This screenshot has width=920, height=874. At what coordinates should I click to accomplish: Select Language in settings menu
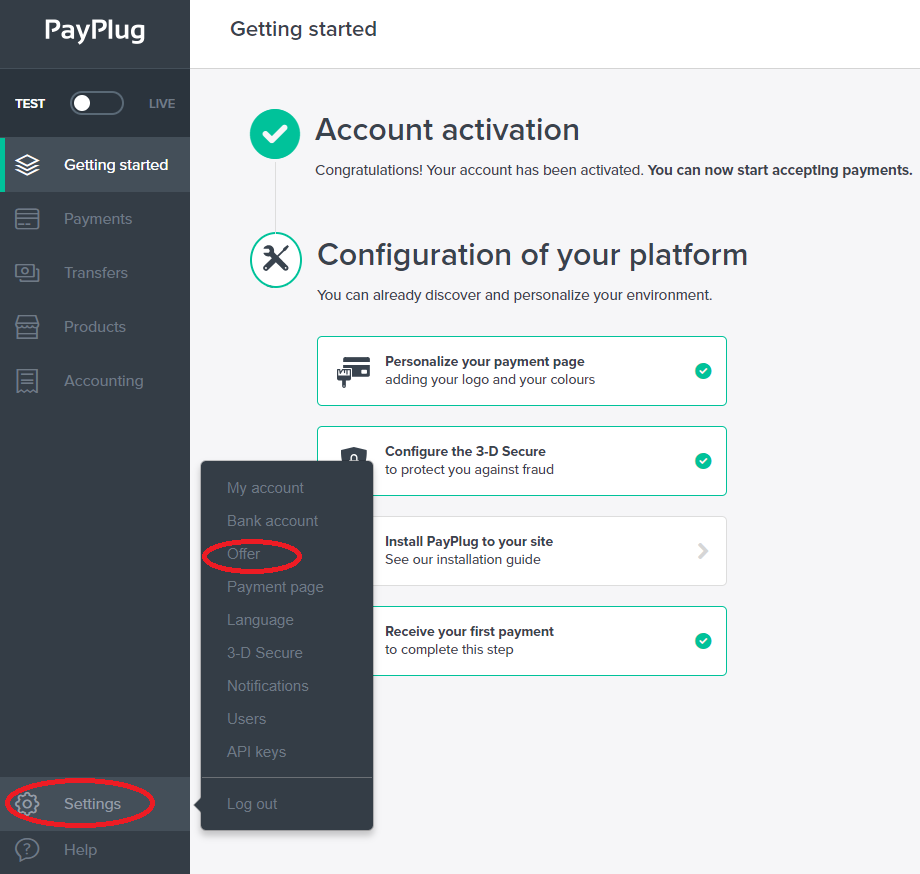(260, 620)
